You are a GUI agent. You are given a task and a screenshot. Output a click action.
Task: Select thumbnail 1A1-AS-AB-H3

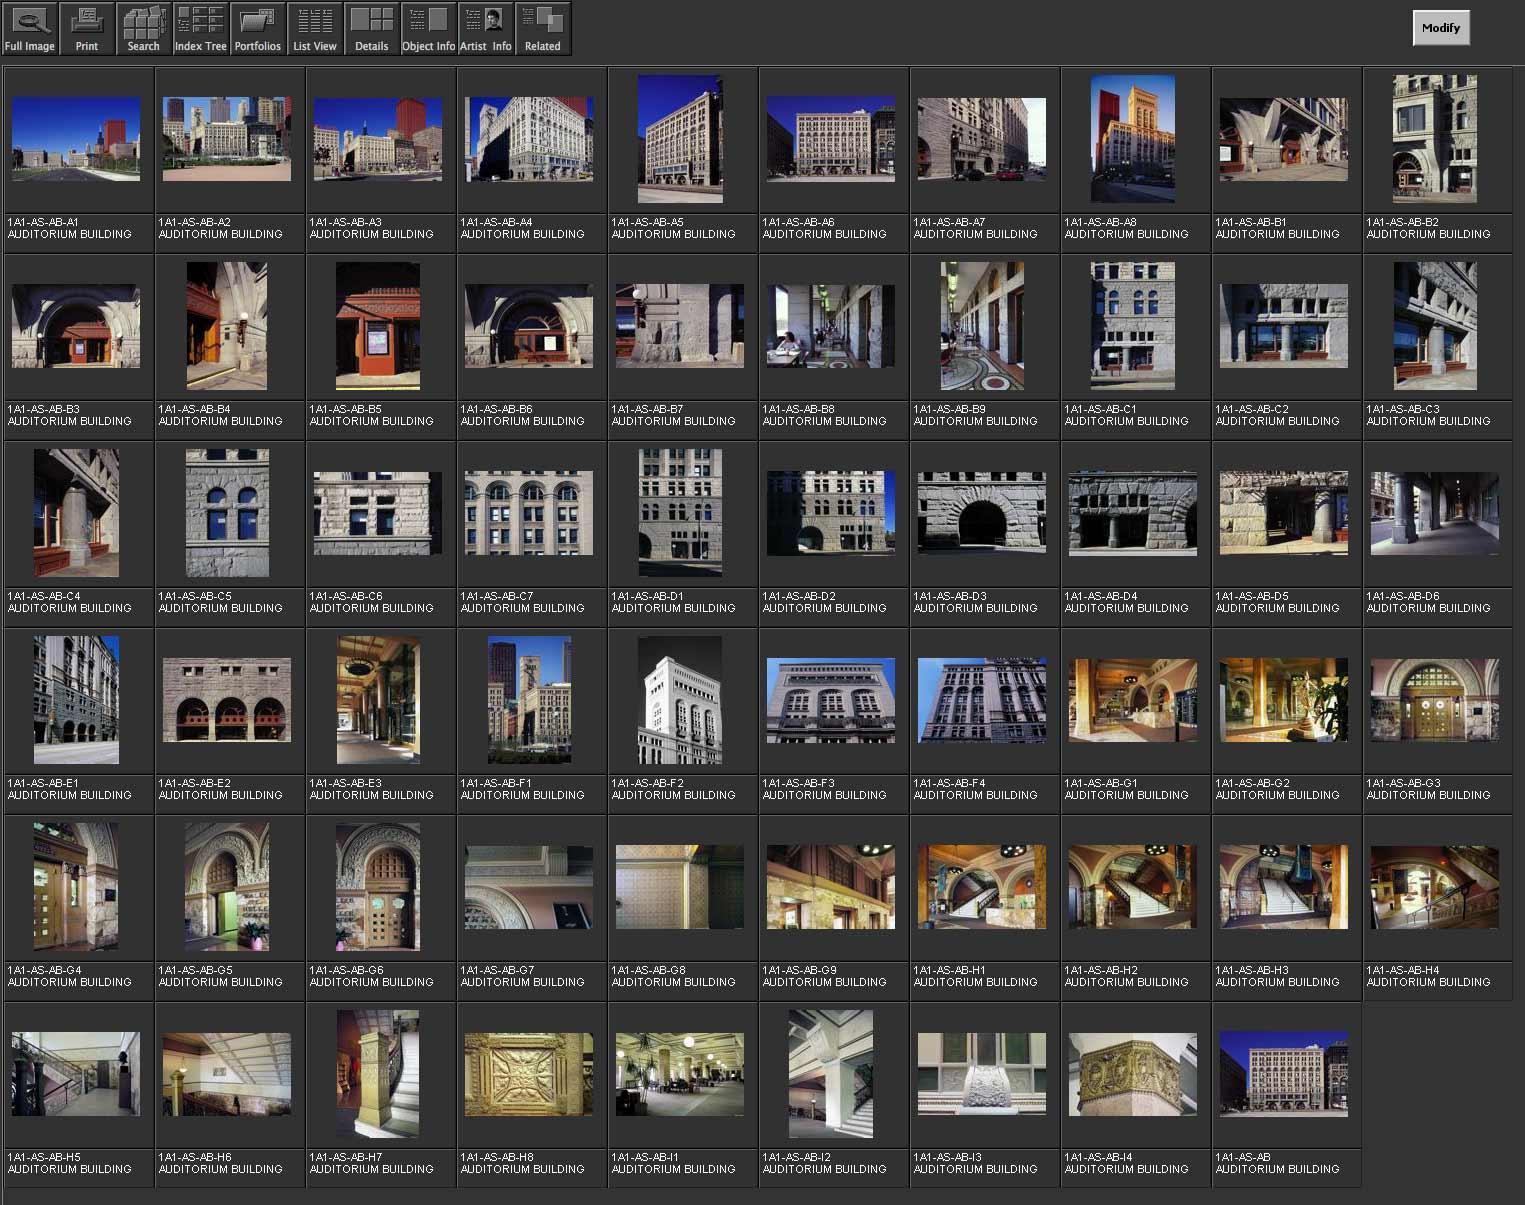1284,887
